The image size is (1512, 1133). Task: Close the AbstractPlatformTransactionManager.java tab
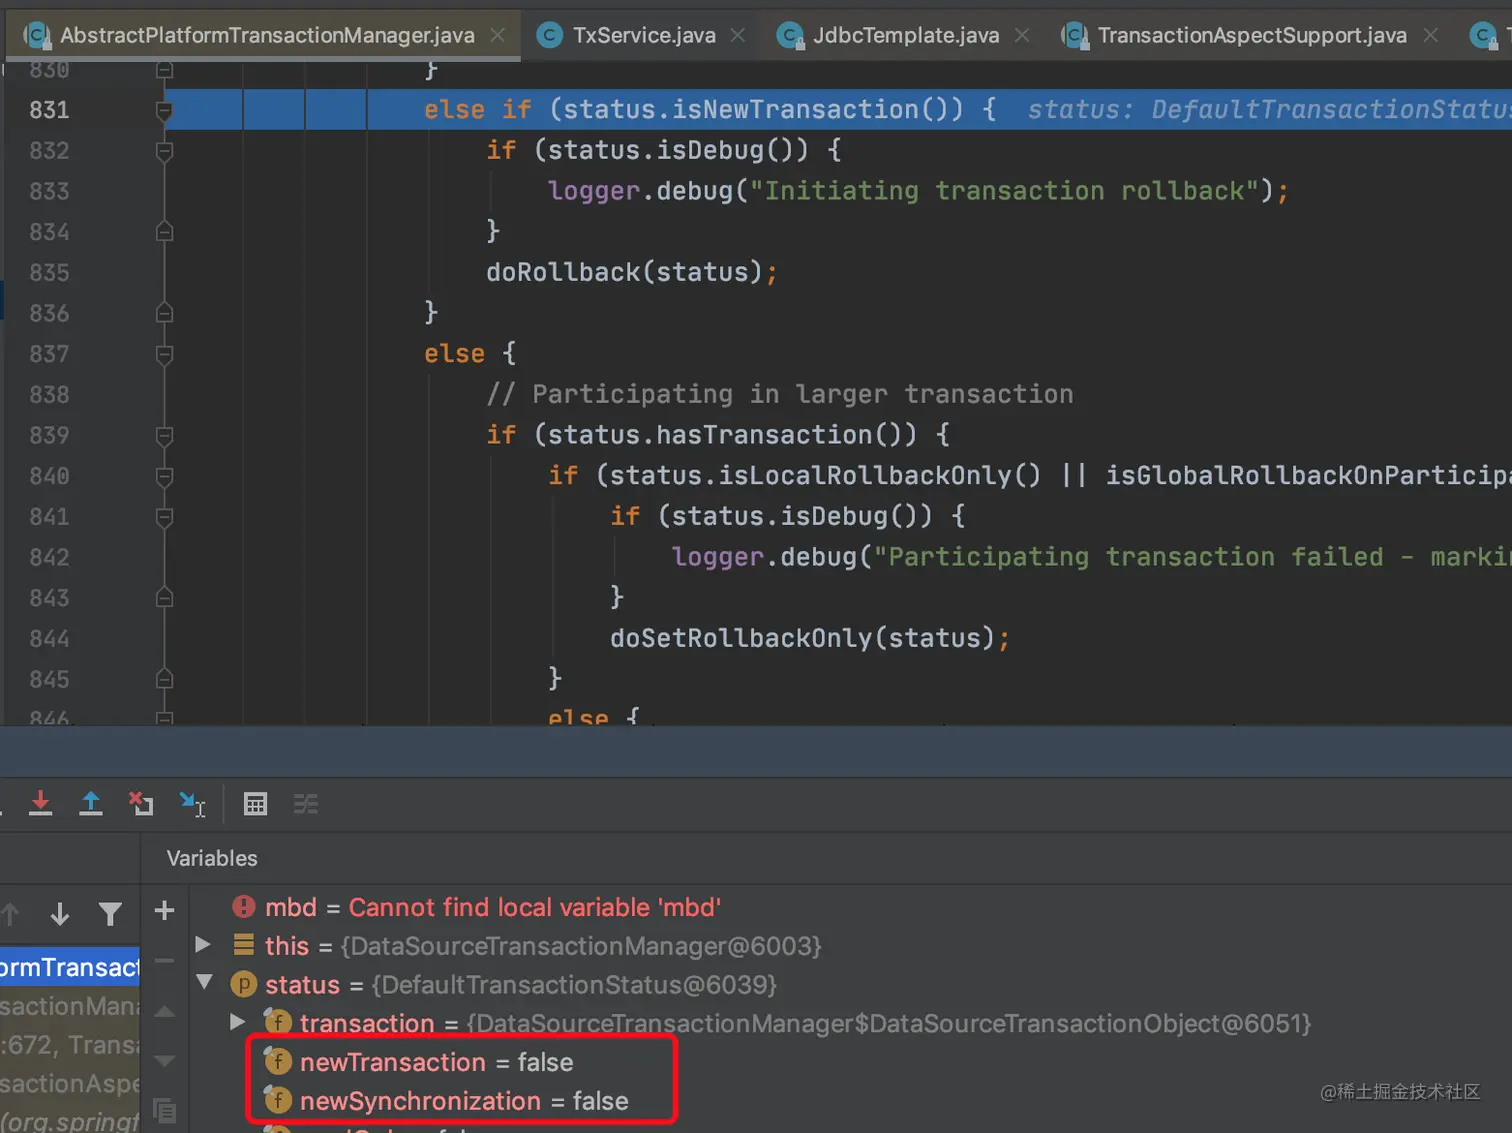click(x=497, y=35)
